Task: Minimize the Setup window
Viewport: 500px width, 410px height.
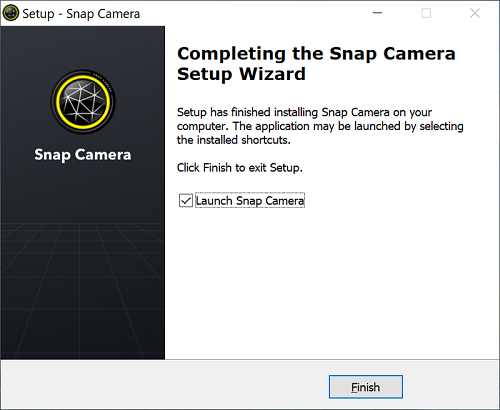Action: (377, 13)
